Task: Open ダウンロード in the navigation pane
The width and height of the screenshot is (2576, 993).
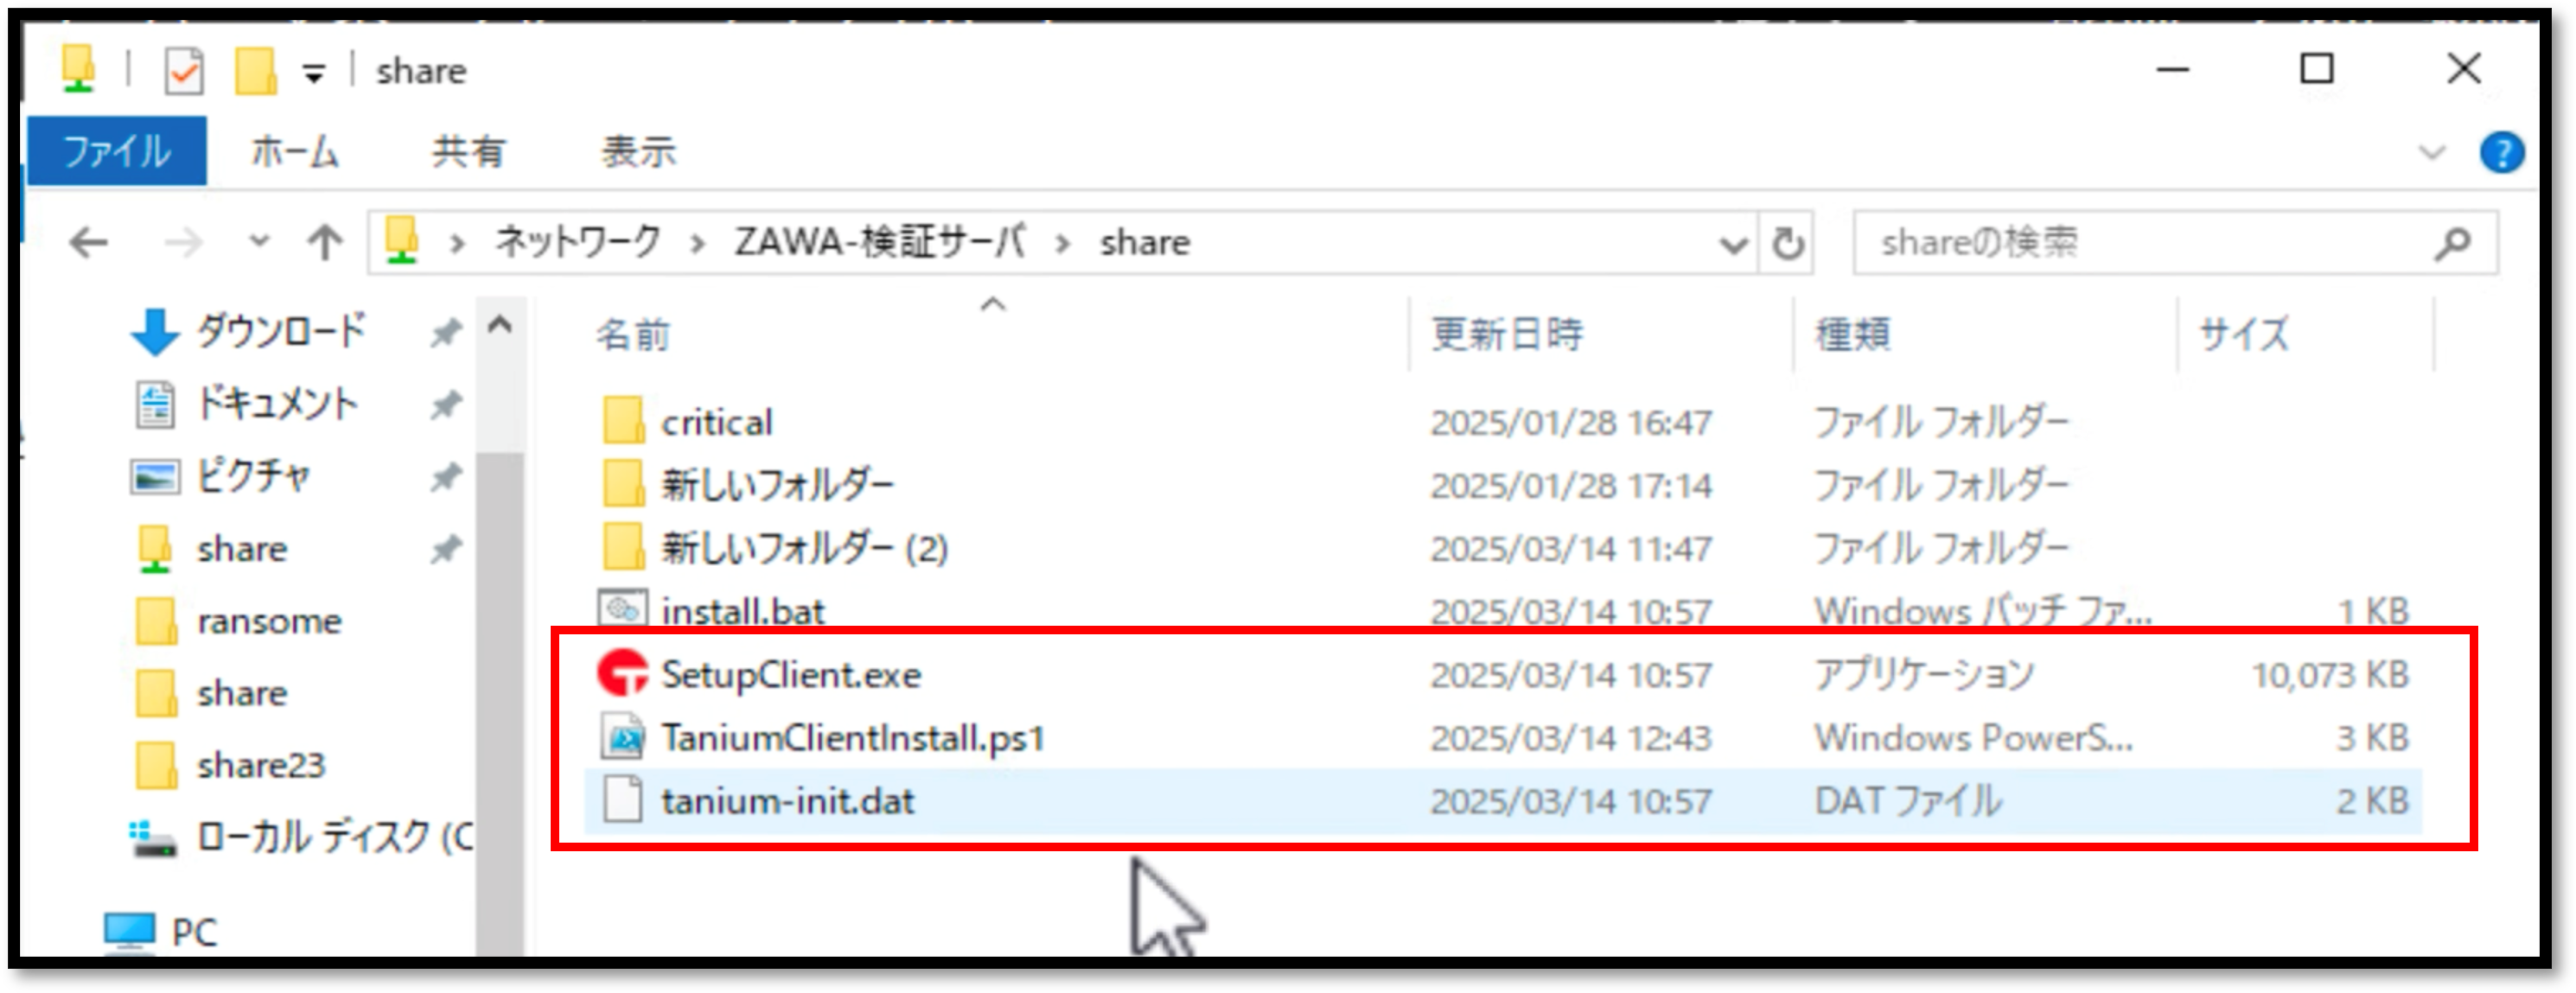Action: [282, 331]
